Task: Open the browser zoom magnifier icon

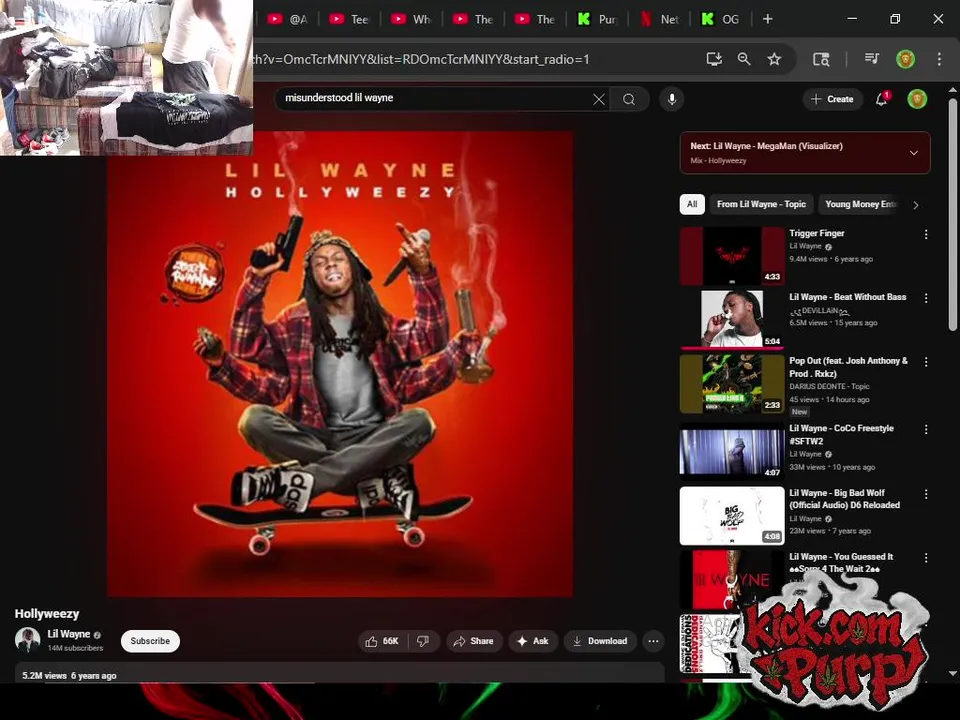Action: point(744,59)
